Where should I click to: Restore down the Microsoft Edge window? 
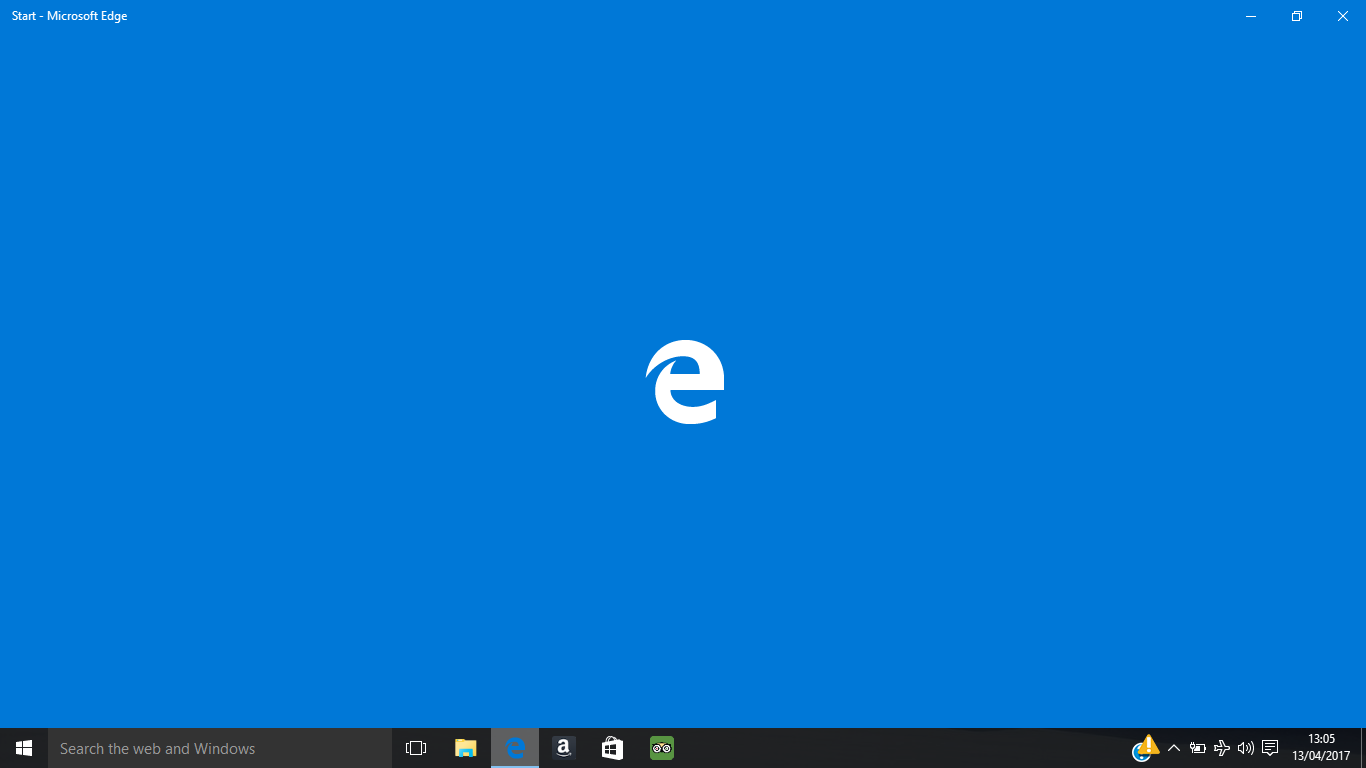(x=1297, y=16)
